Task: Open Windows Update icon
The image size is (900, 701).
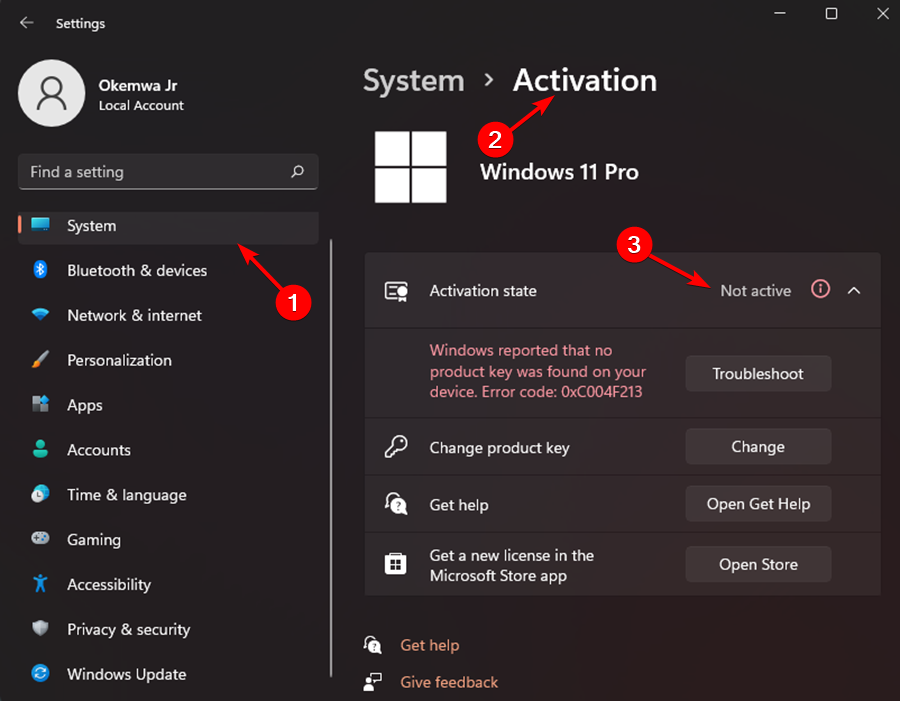Action: click(x=40, y=674)
